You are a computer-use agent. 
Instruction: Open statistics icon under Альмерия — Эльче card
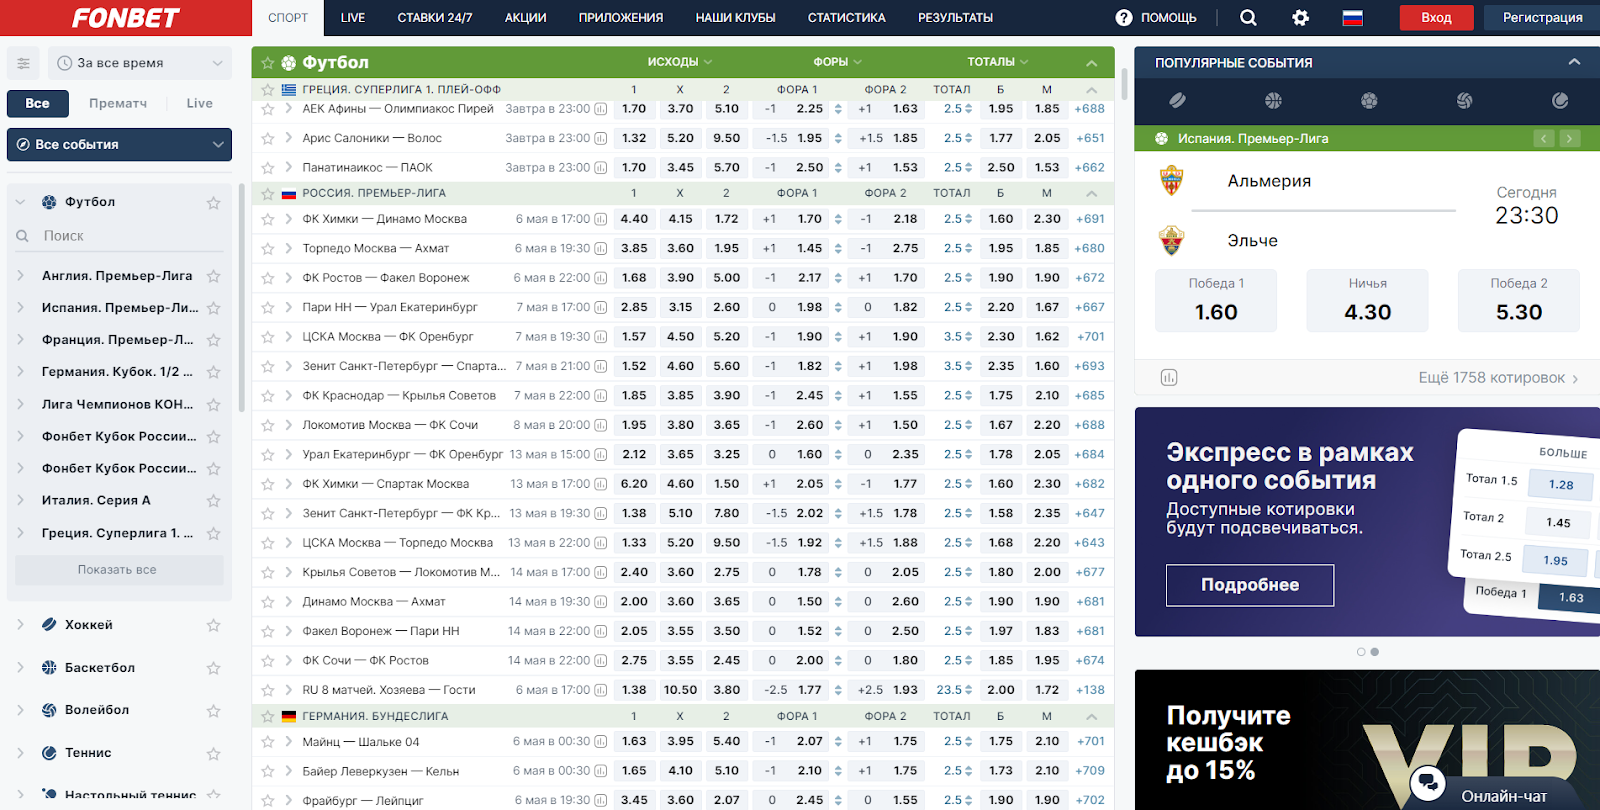coord(1169,377)
